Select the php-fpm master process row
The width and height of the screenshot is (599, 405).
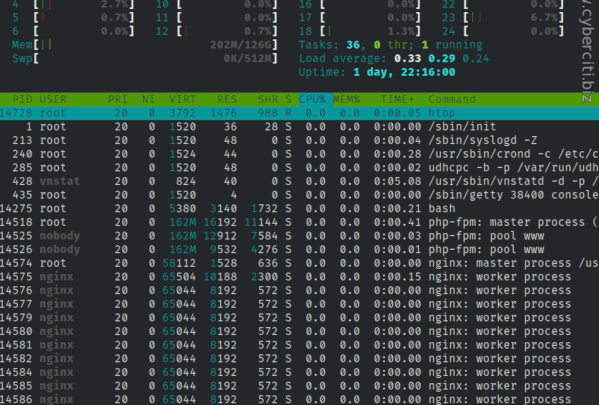click(300, 222)
